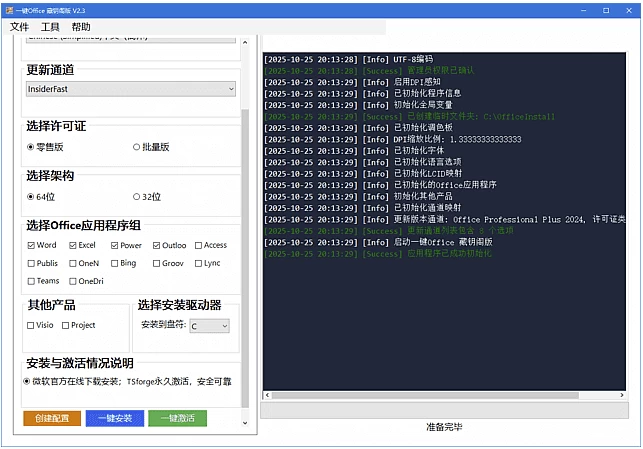Screen dimensions: 643x449
Task: Click the green 一键激活 button
Action: (x=178, y=418)
